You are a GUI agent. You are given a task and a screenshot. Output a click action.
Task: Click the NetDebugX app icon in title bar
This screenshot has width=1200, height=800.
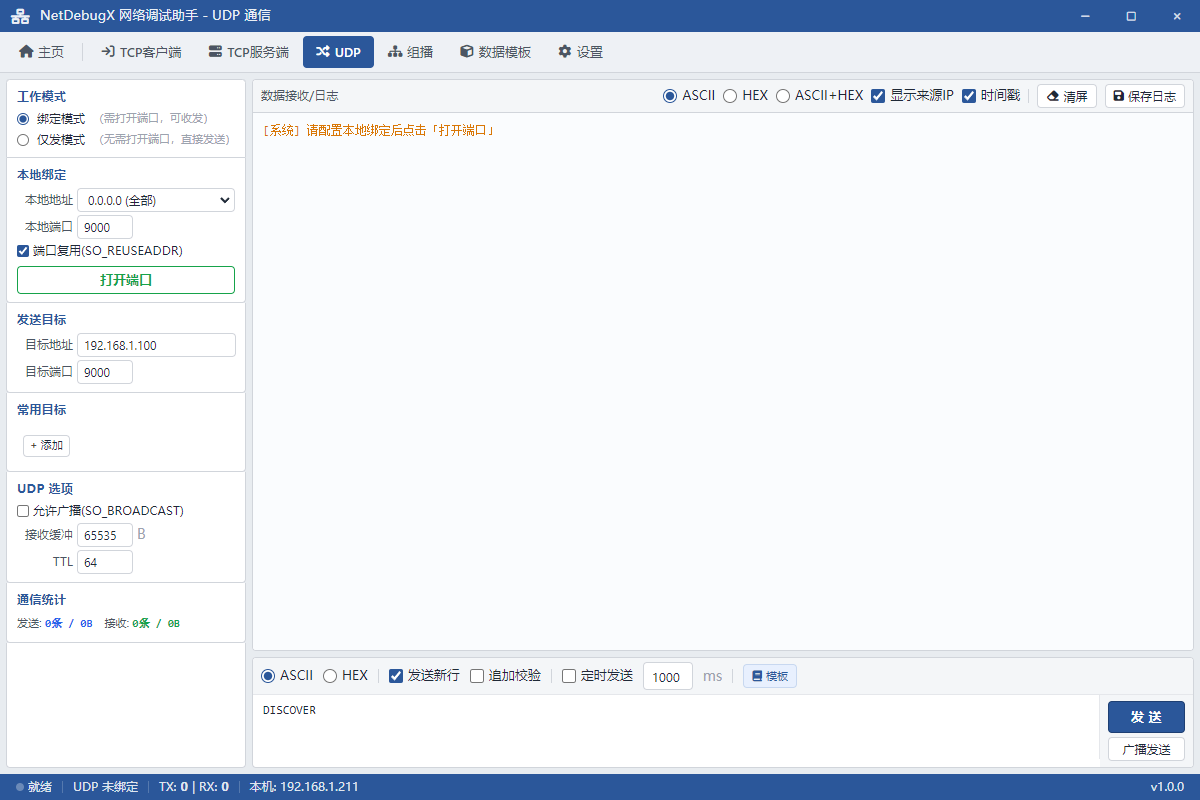pos(19,16)
